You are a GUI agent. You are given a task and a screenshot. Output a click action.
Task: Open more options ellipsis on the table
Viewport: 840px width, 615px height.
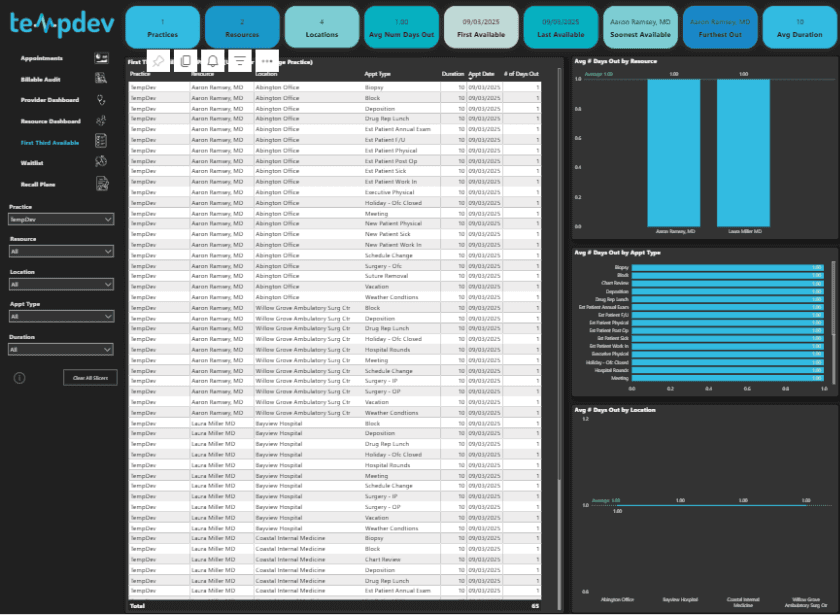click(266, 62)
